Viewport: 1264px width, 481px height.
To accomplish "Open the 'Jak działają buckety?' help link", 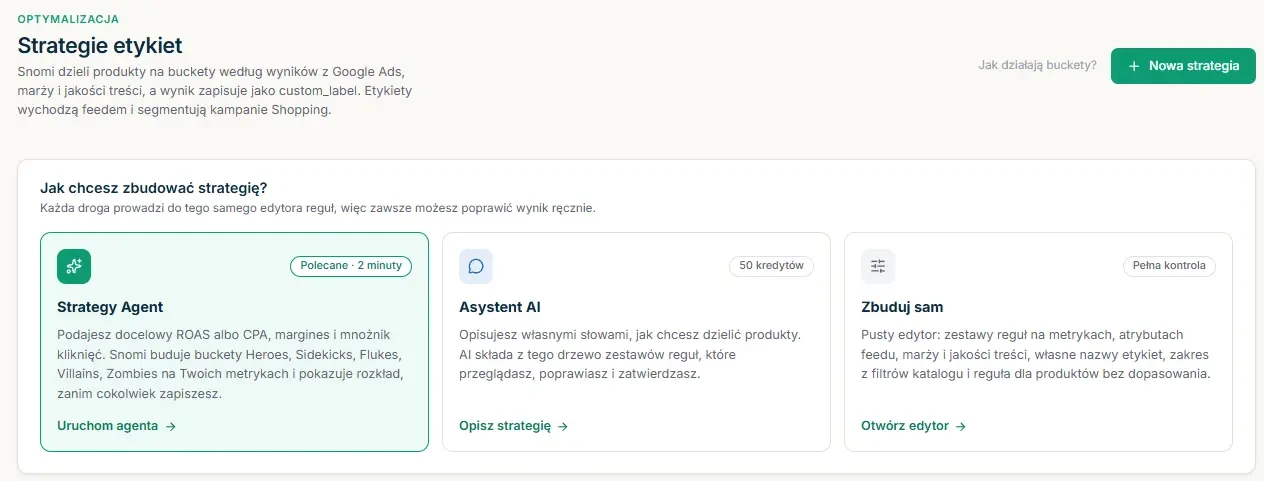I will click(x=1037, y=66).
